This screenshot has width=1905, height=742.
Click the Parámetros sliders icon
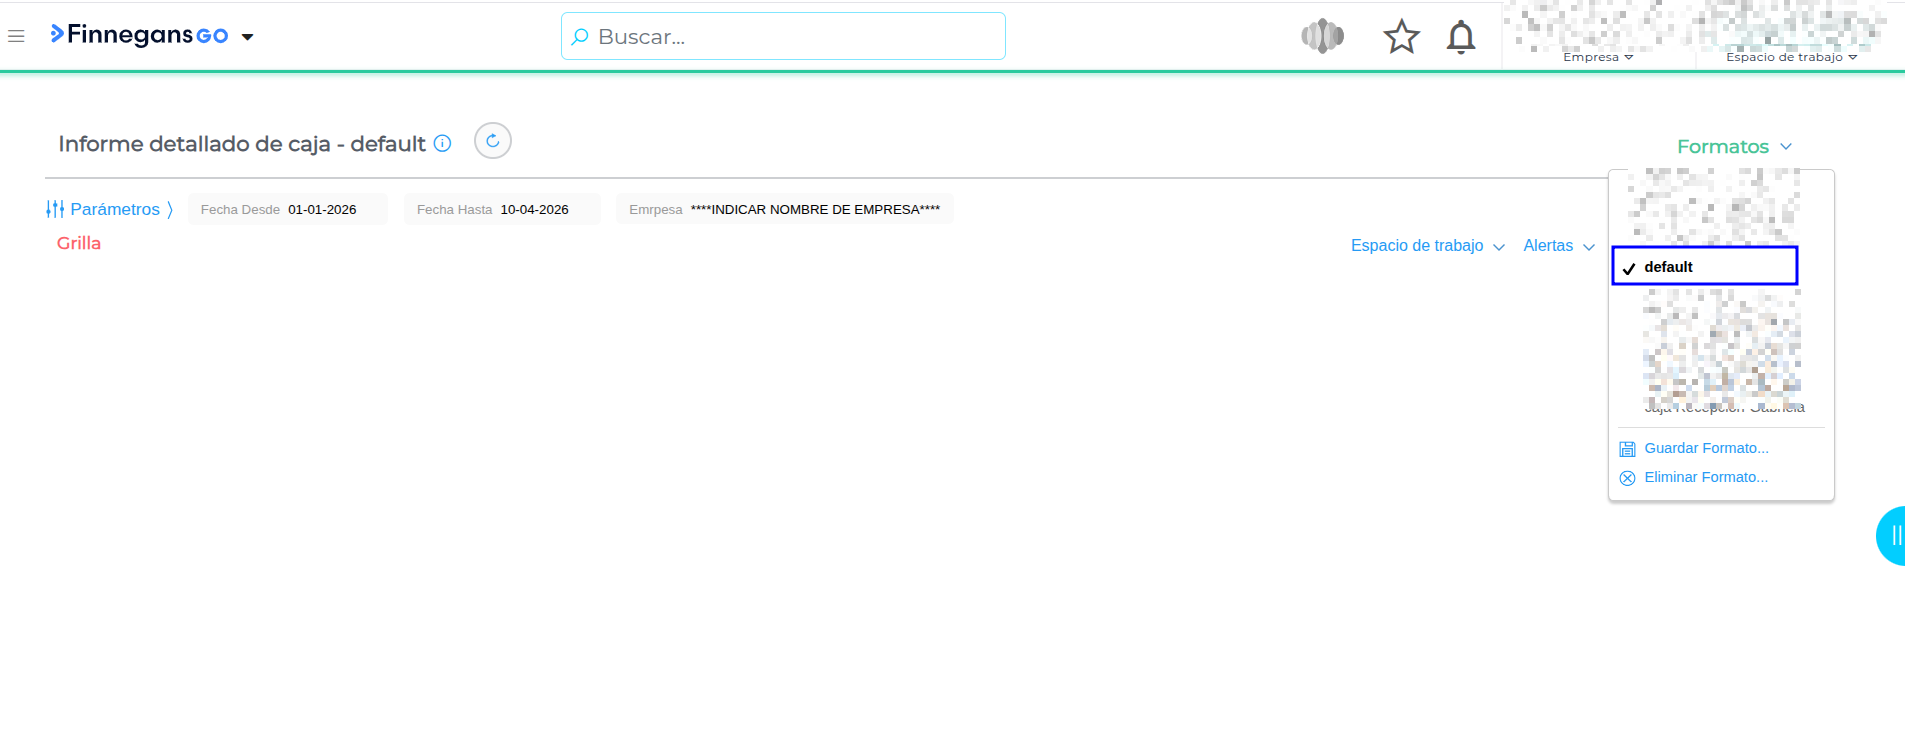(55, 209)
